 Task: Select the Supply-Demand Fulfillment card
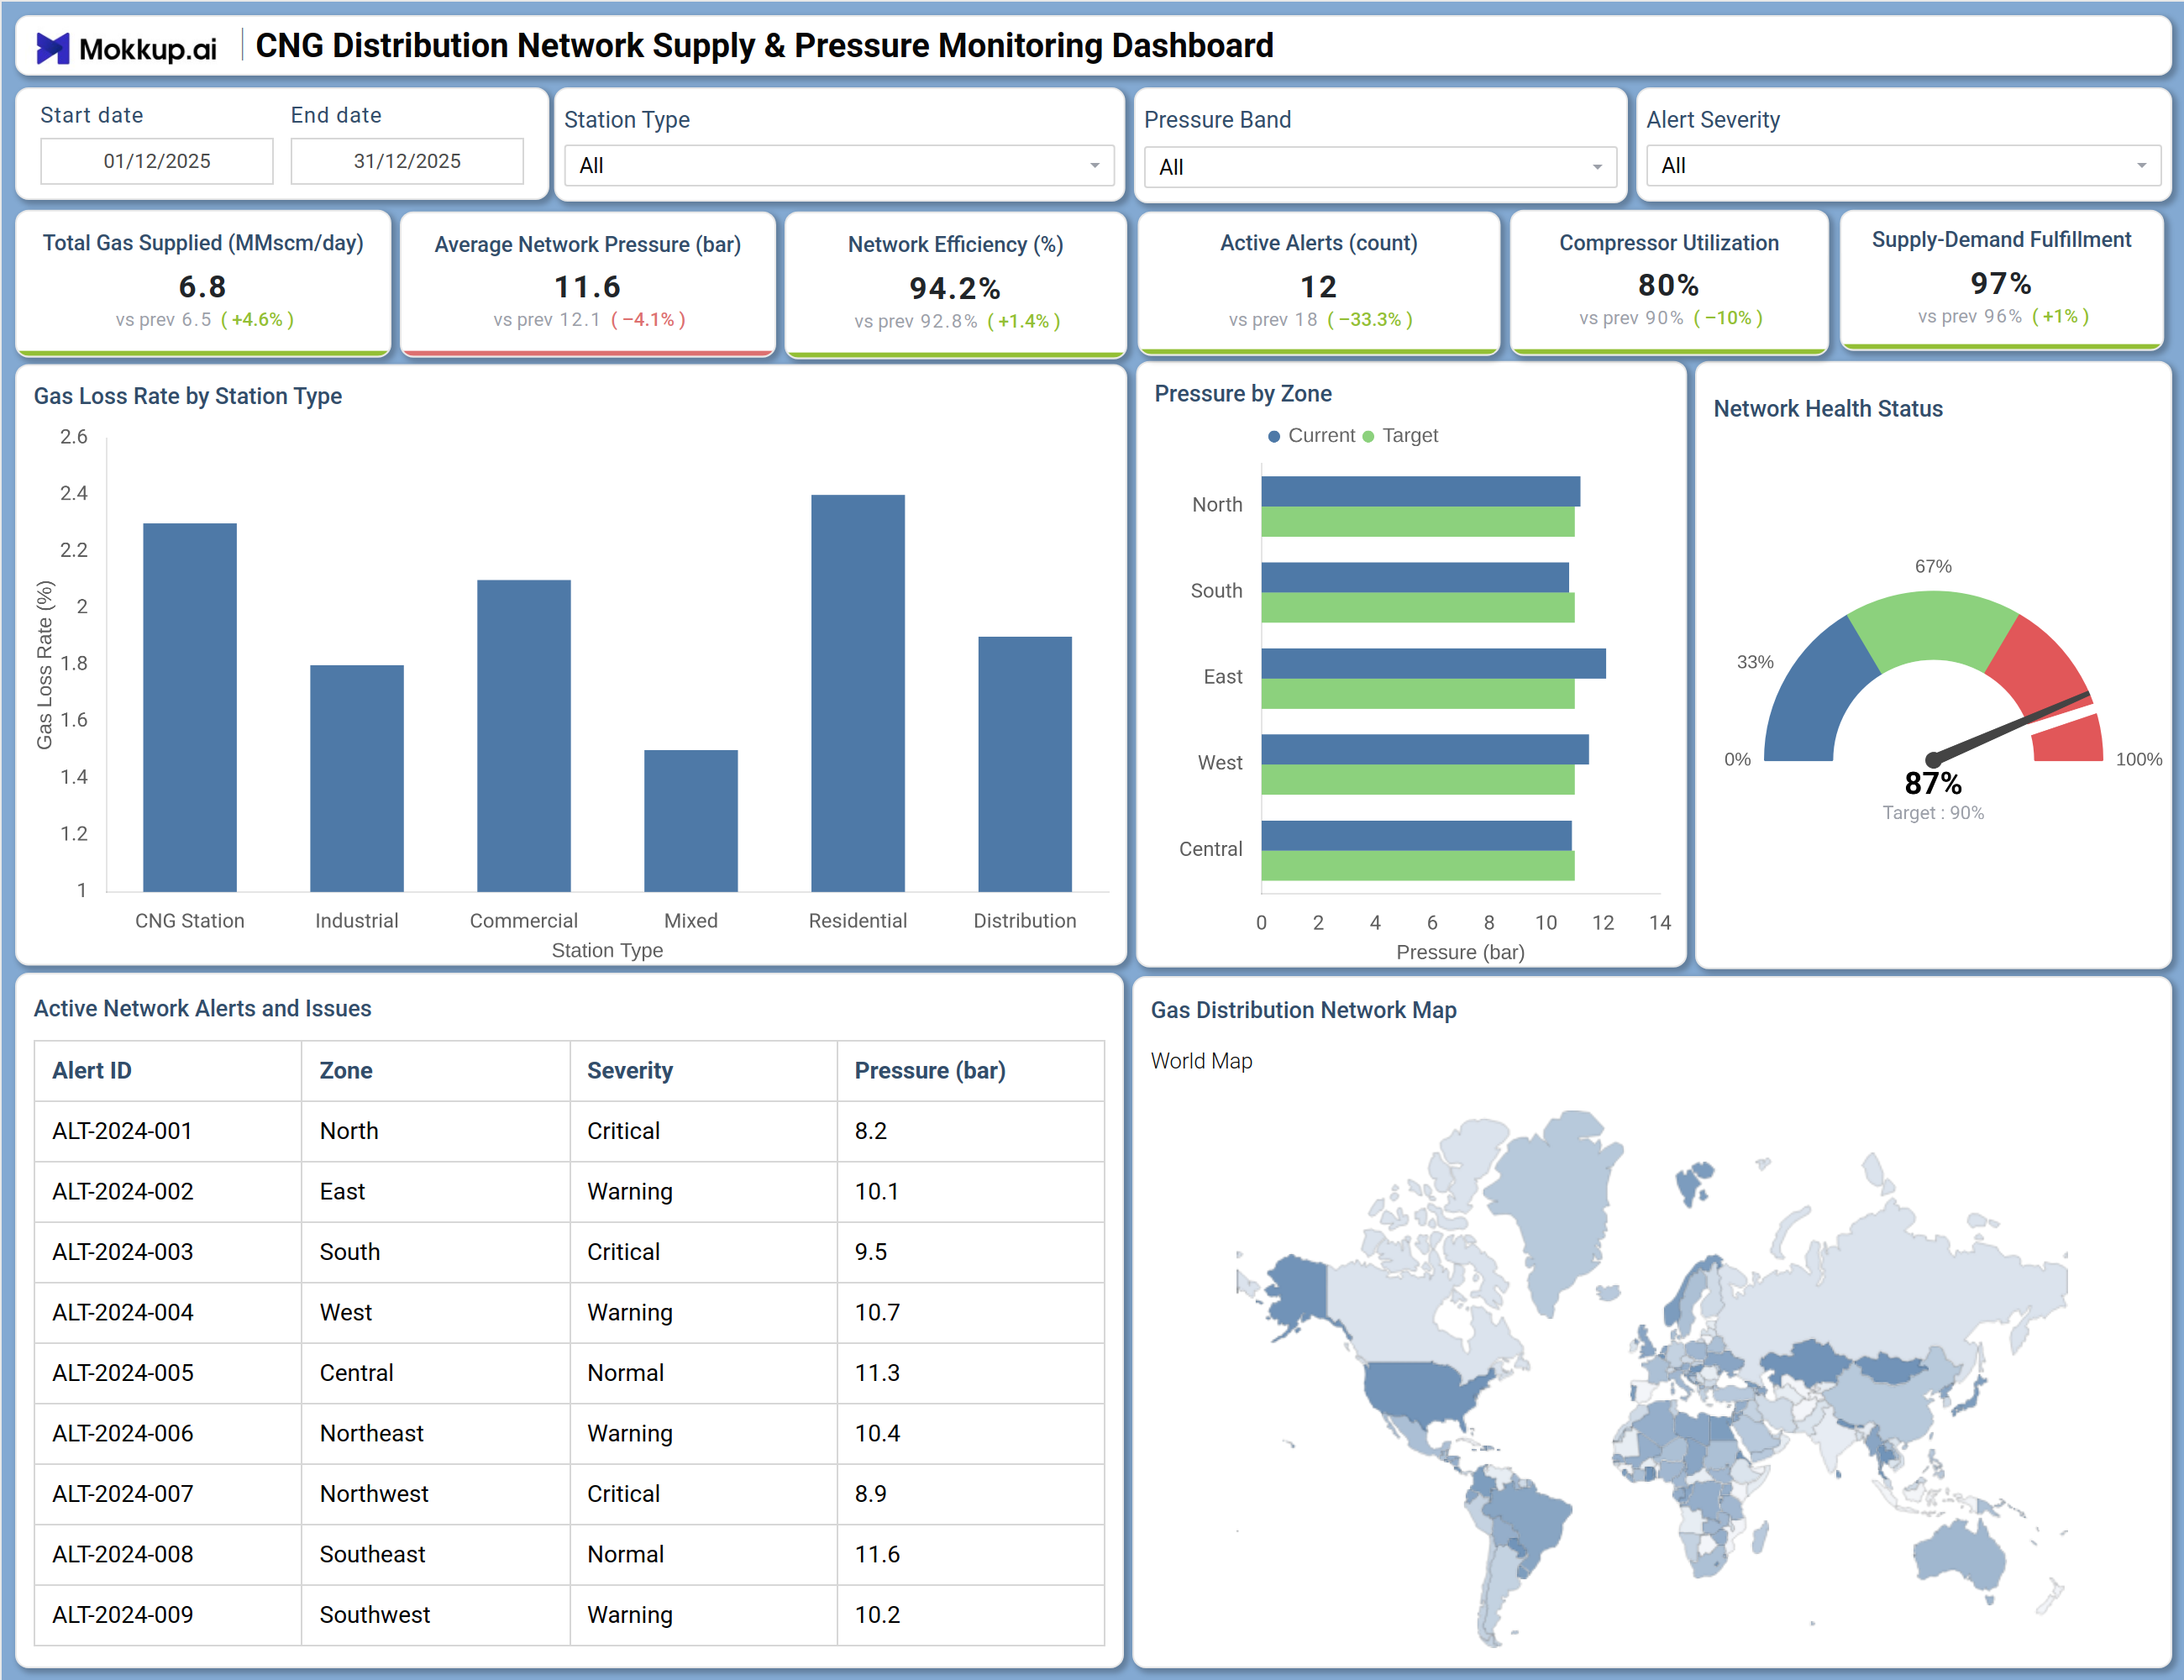2001,280
